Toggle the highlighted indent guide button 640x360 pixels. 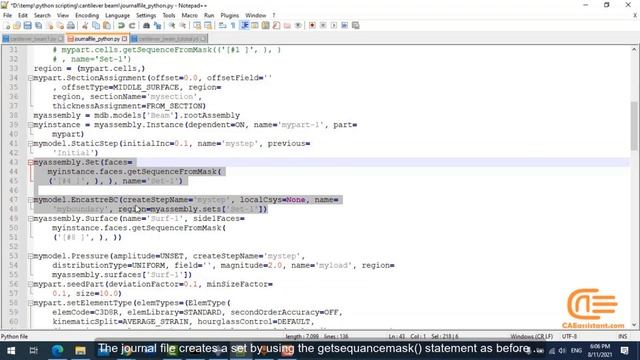(x=244, y=26)
